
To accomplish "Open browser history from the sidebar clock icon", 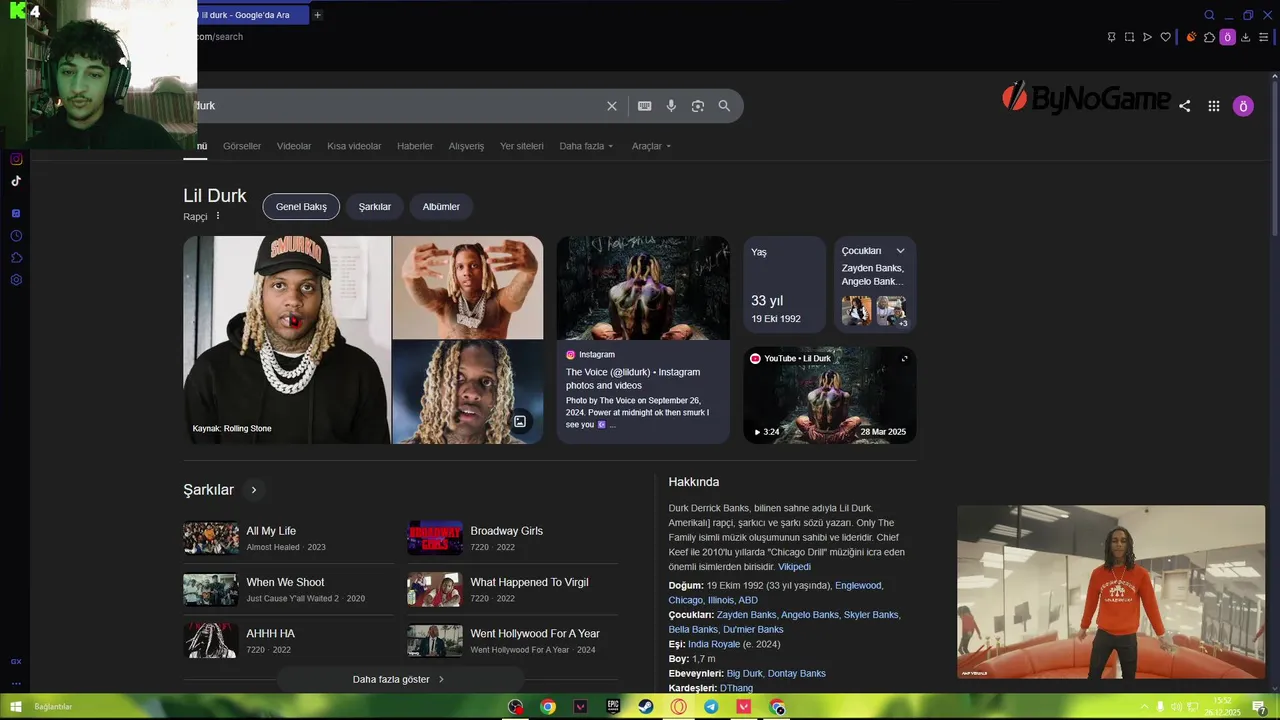I will click(x=16, y=236).
